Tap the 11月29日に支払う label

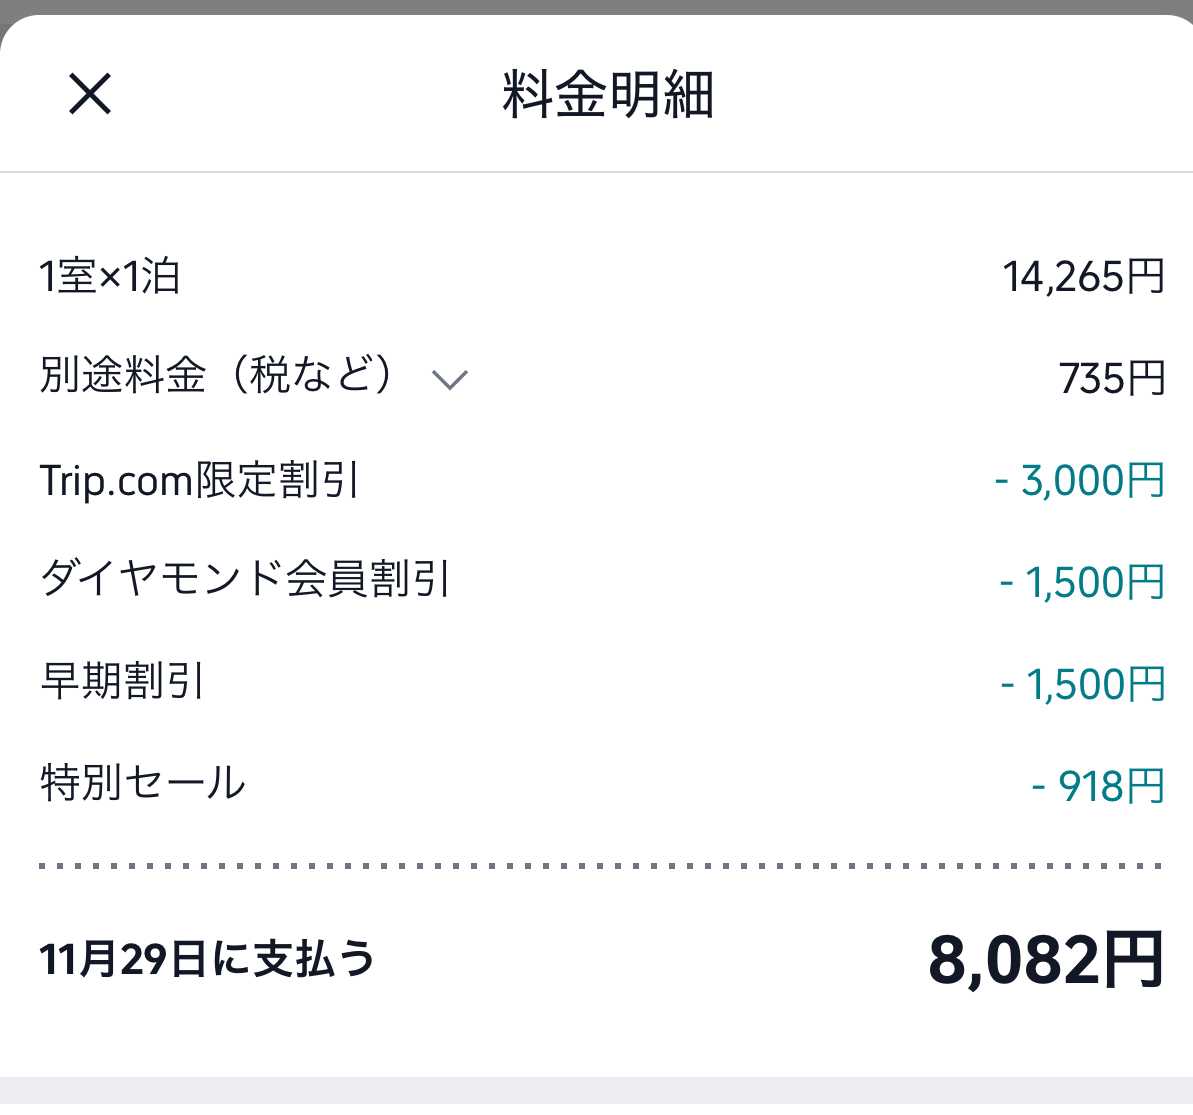207,959
